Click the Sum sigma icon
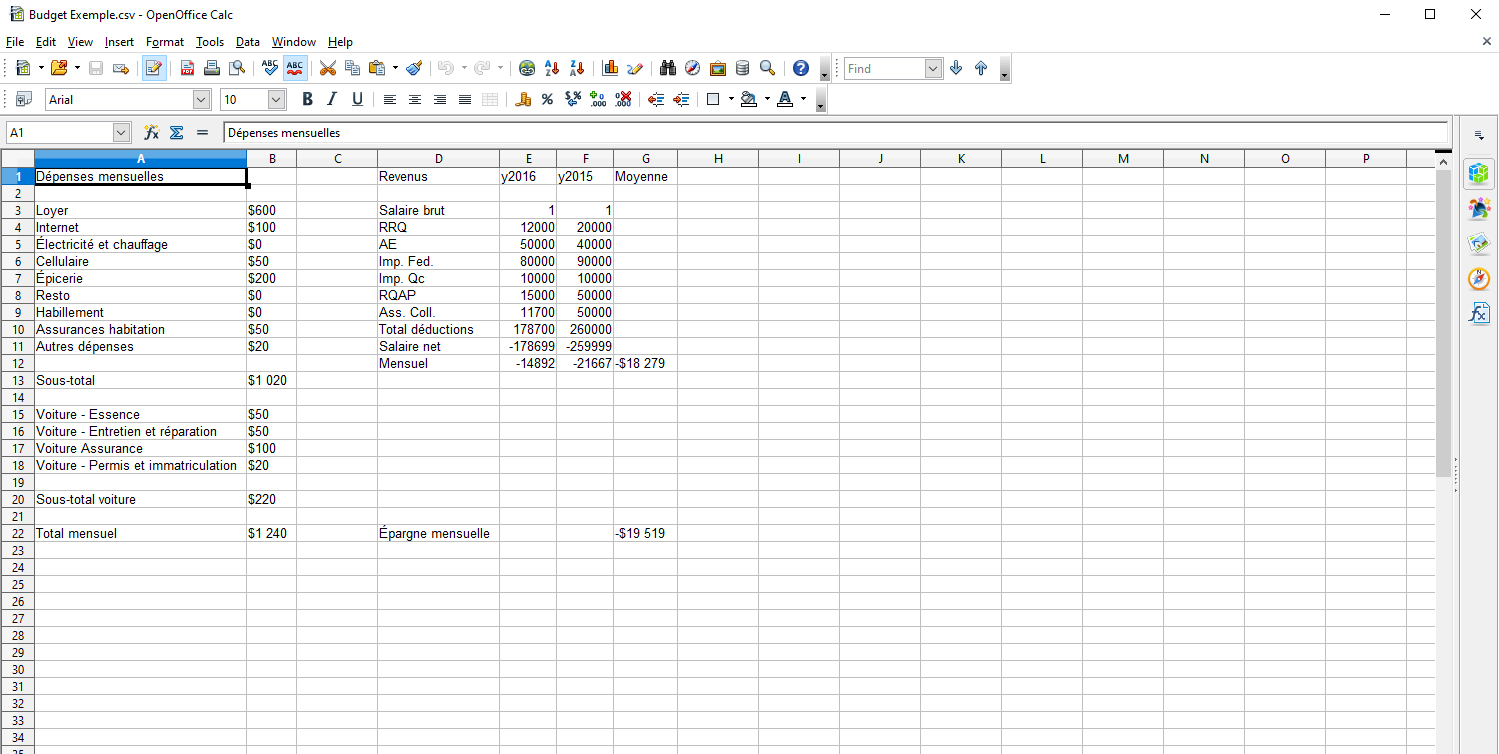Image resolution: width=1499 pixels, height=754 pixels. click(177, 132)
